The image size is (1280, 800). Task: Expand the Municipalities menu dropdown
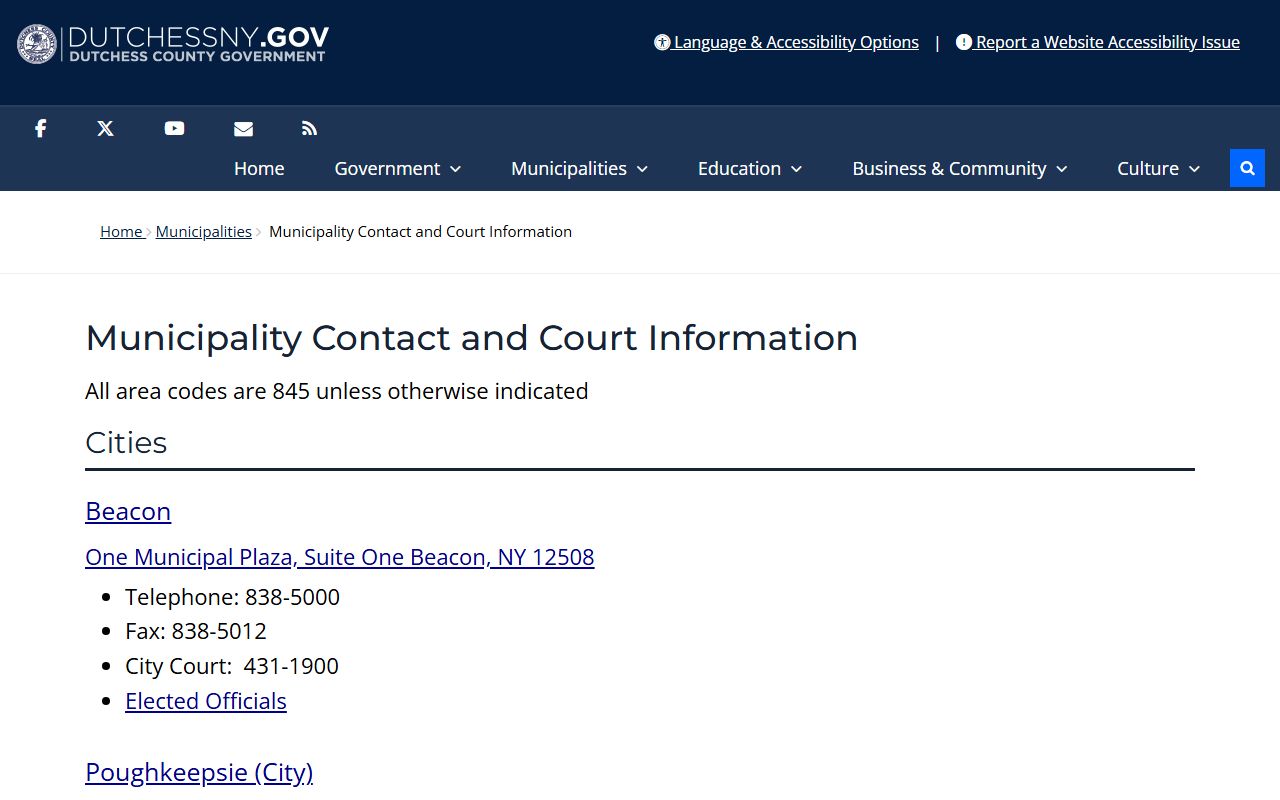click(x=580, y=168)
